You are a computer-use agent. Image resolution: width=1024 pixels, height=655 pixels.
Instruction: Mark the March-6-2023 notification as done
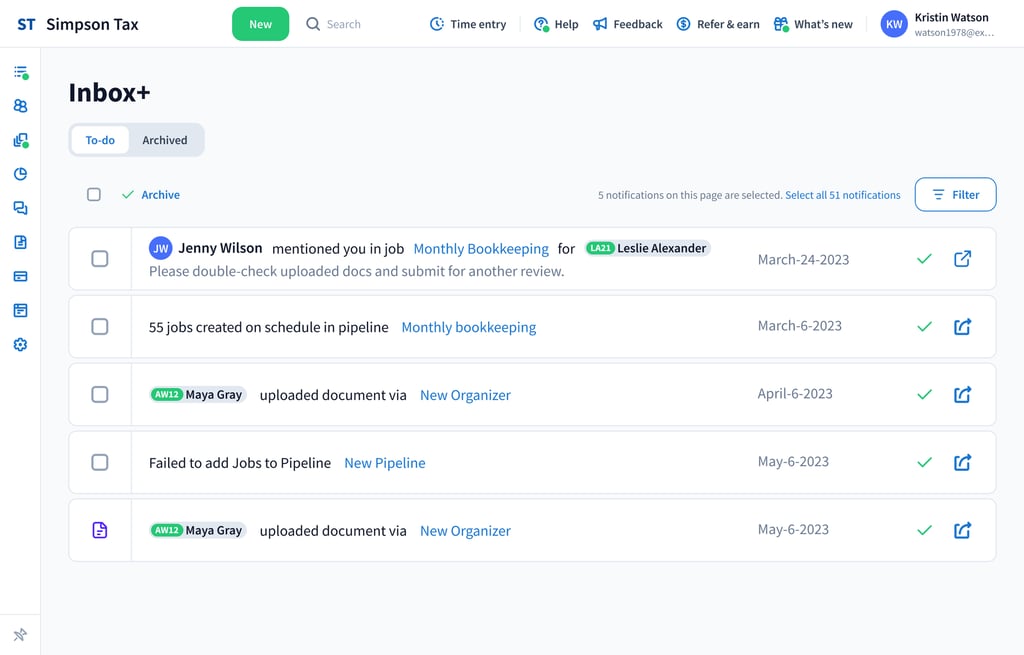924,327
